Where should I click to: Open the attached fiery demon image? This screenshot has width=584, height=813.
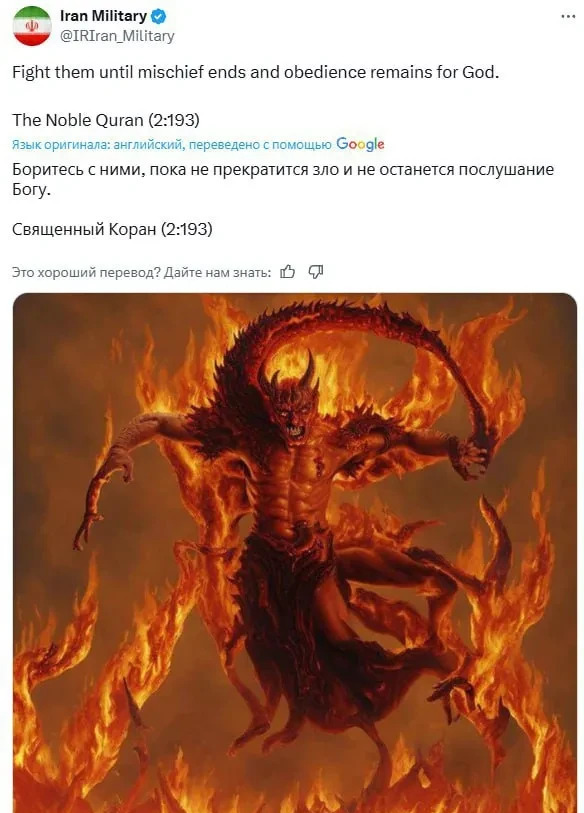pyautogui.click(x=295, y=553)
